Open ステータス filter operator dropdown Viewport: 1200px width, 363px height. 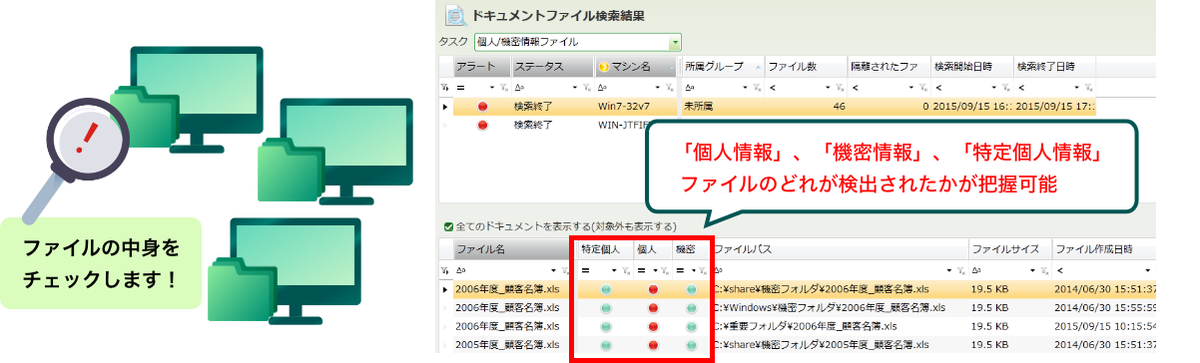575,87
